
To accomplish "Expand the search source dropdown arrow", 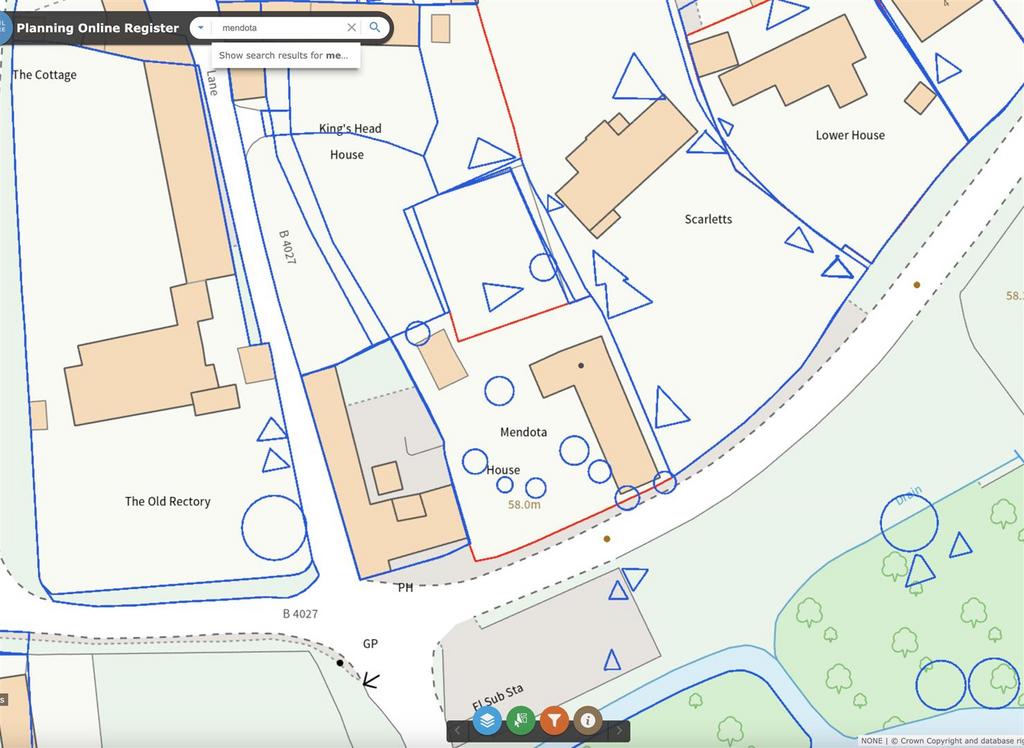I will 200,27.
